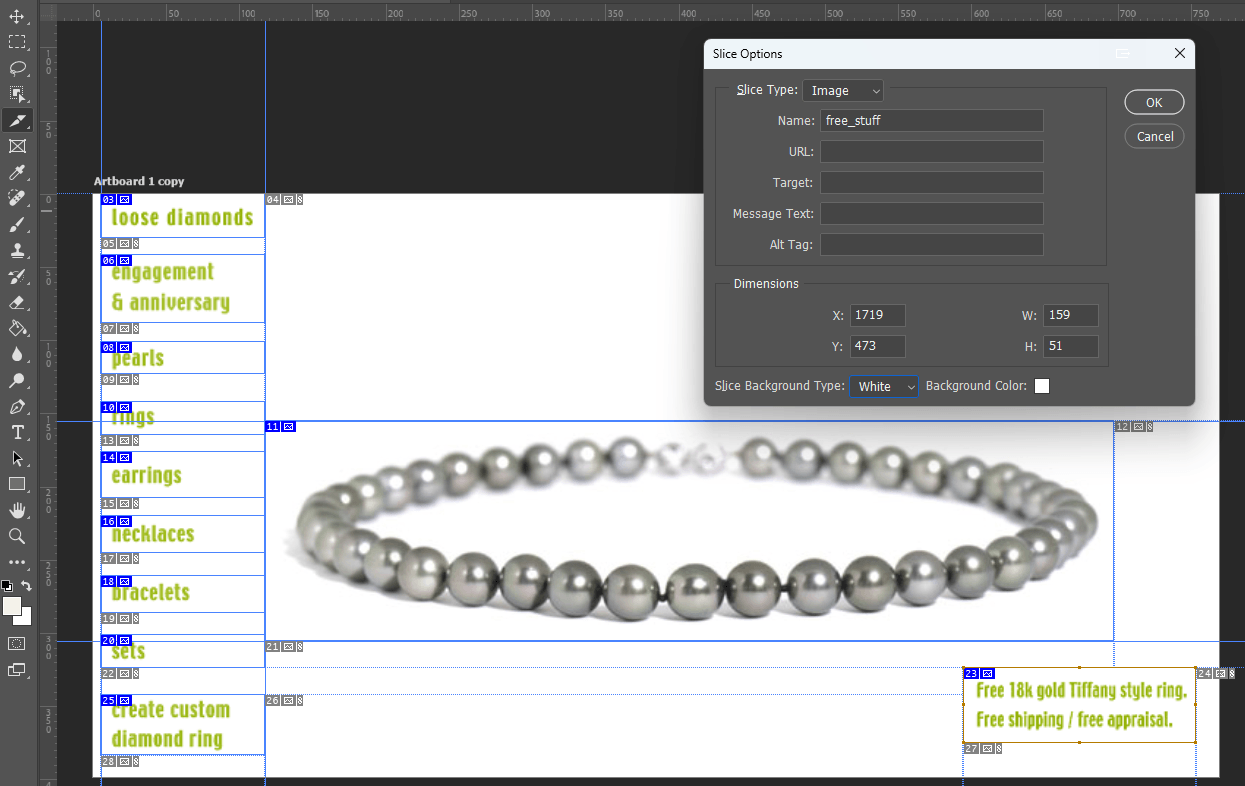The image size is (1245, 786).
Task: Toggle Quick Mask mode
Action: click(17, 643)
